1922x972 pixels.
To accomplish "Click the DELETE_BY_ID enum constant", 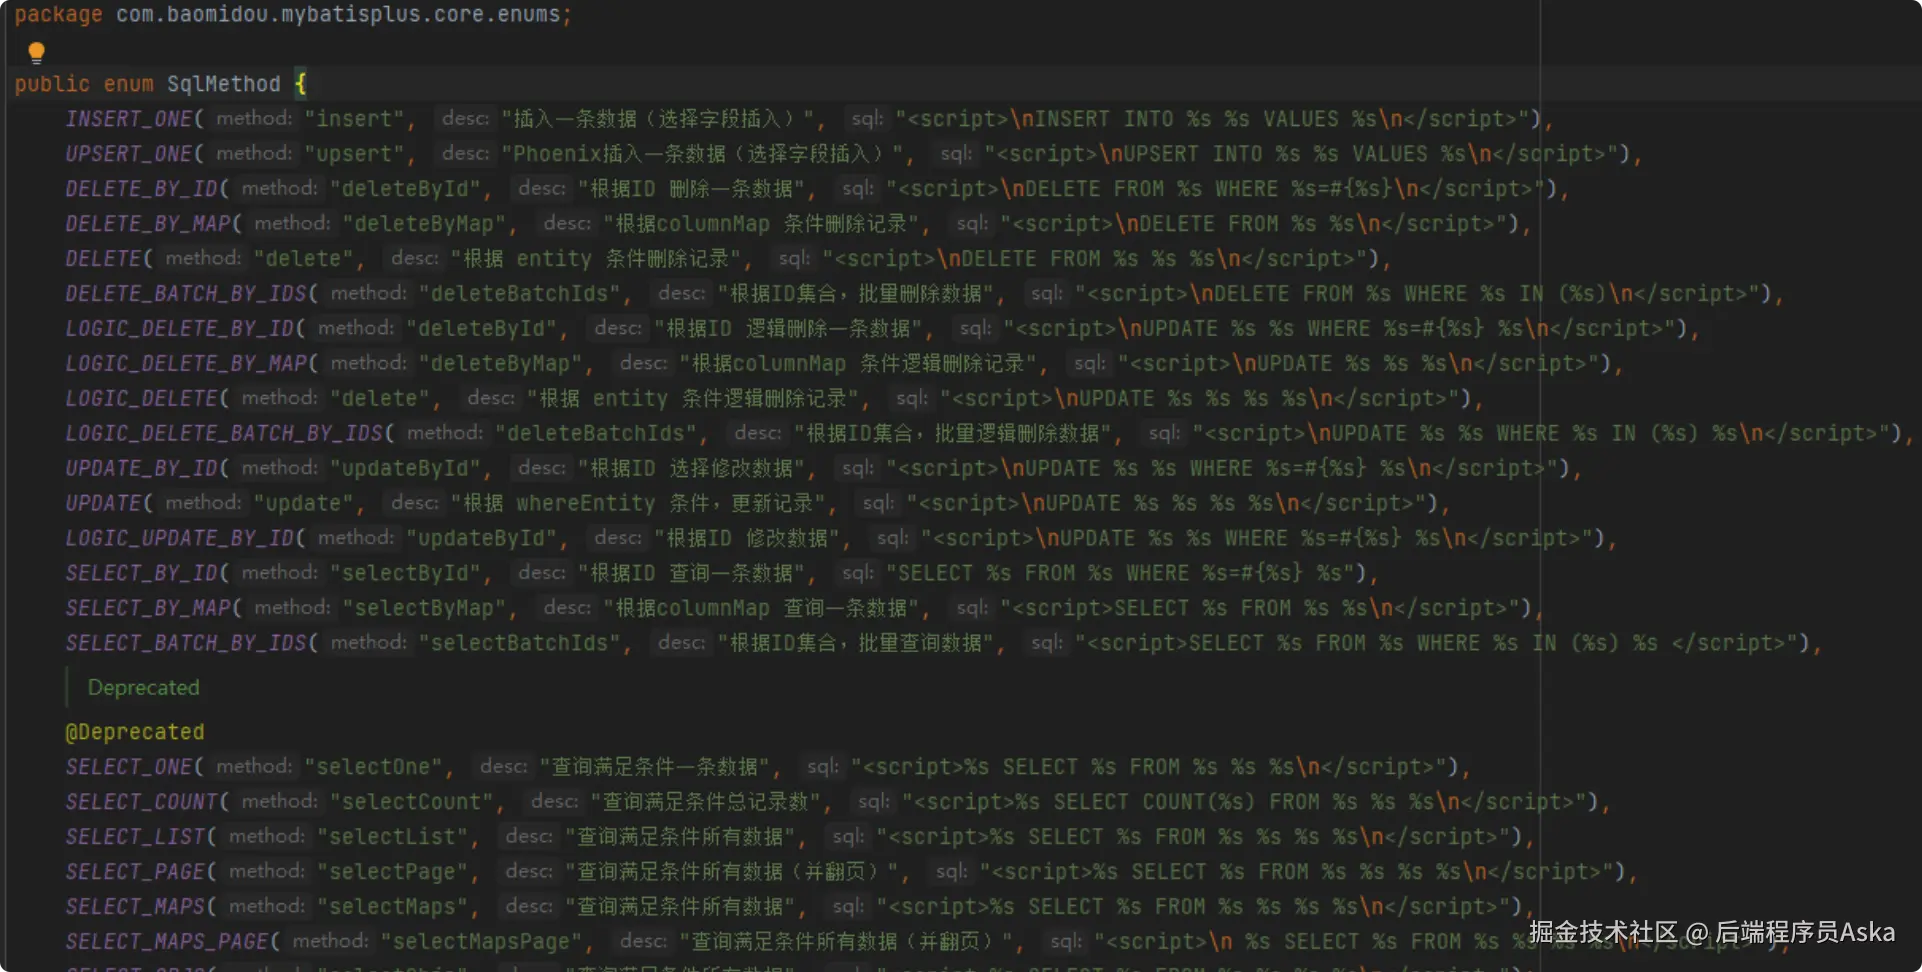I will coord(142,189).
